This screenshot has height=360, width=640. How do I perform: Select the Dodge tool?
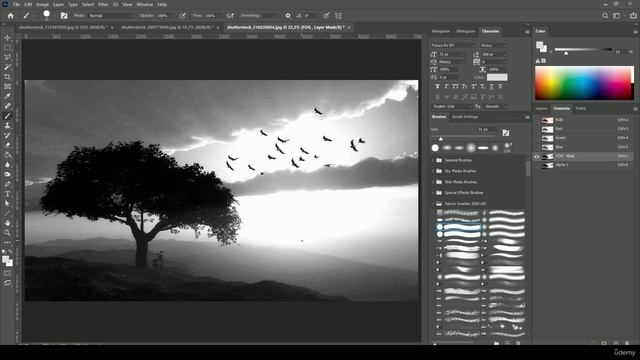click(7, 175)
